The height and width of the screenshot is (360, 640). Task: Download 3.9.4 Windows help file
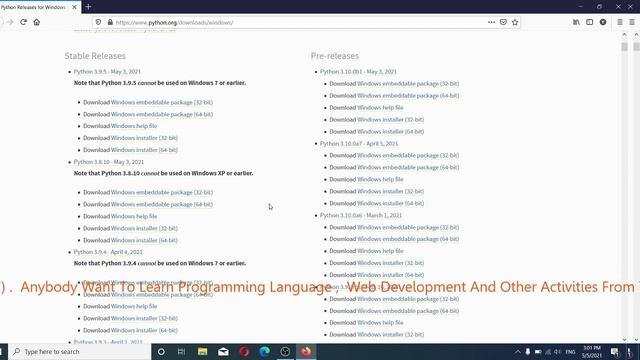tap(134, 306)
